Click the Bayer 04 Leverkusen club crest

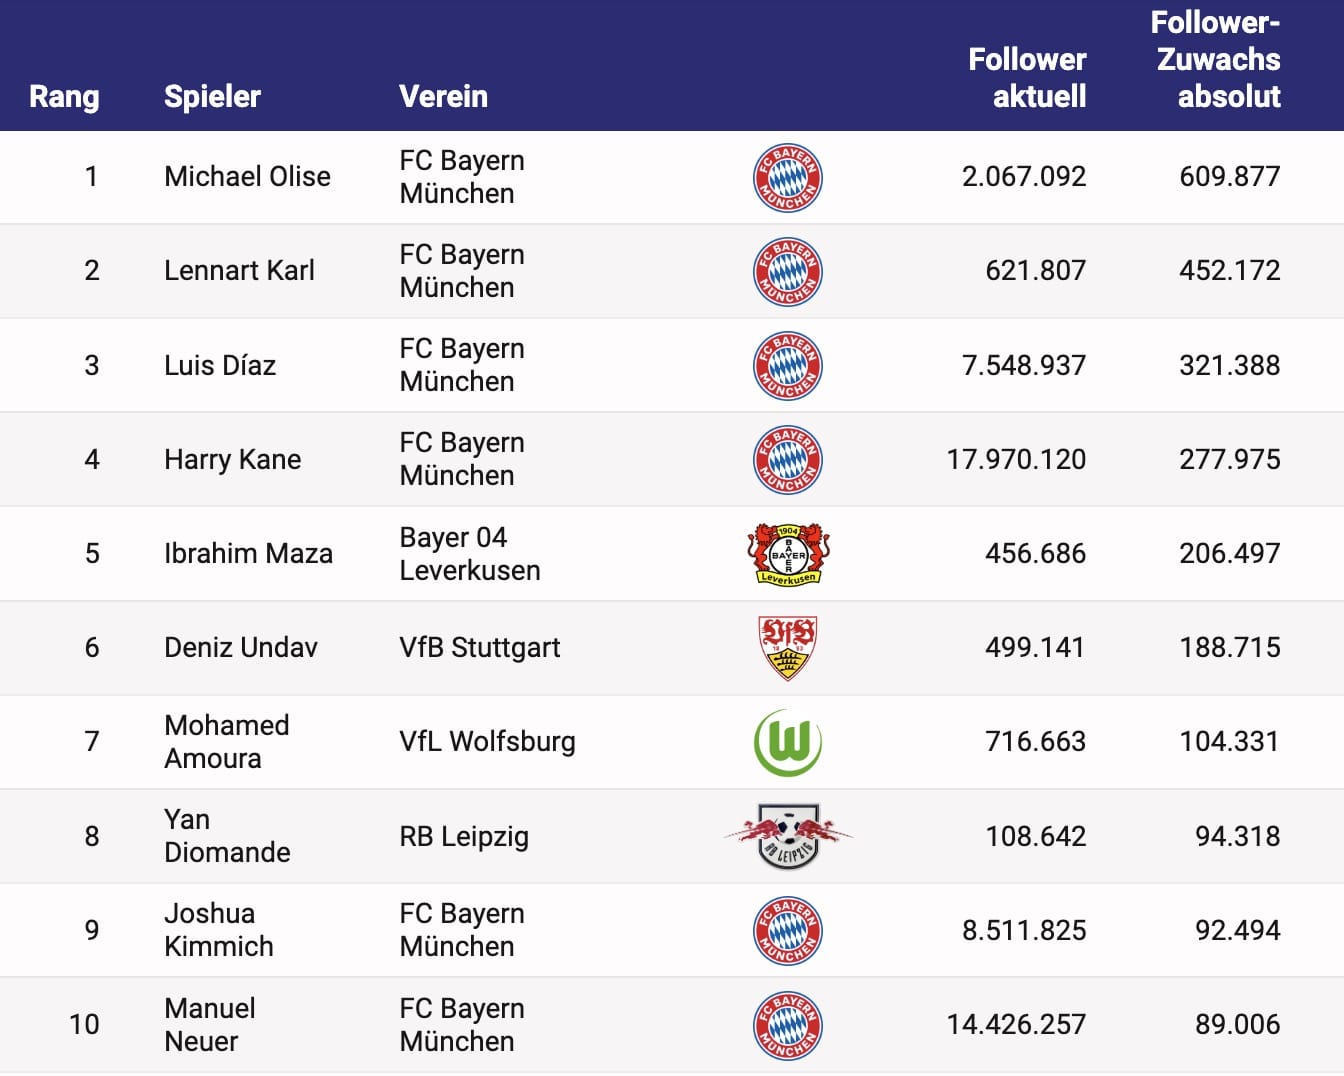pos(787,554)
